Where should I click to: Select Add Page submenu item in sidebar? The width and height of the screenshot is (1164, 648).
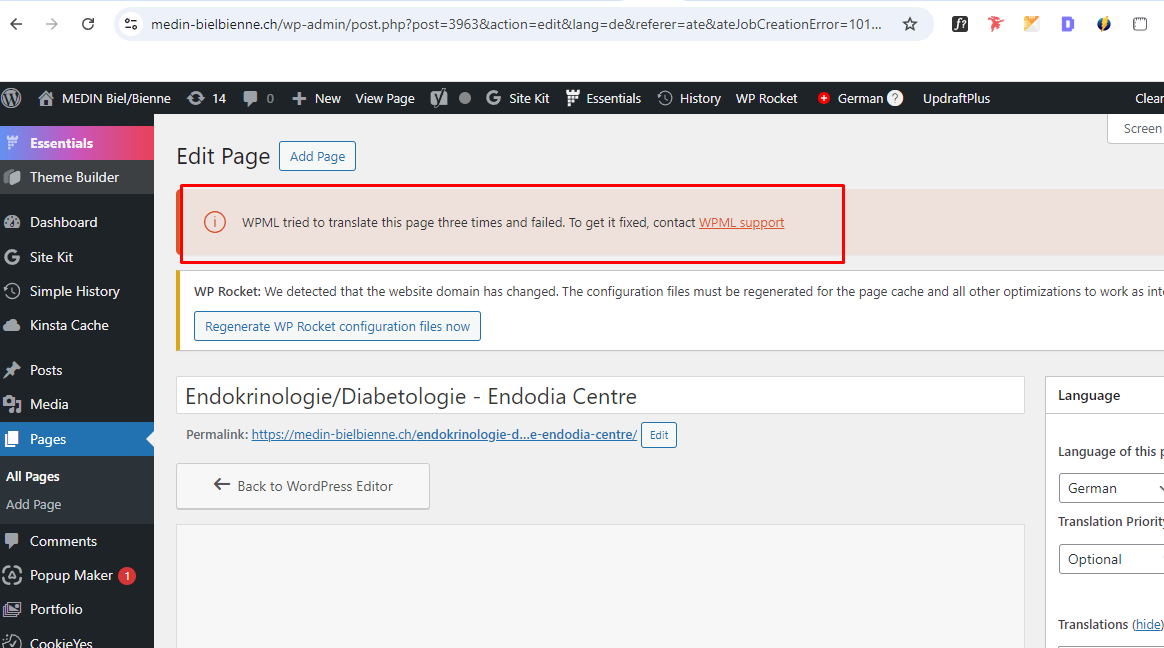tap(33, 504)
